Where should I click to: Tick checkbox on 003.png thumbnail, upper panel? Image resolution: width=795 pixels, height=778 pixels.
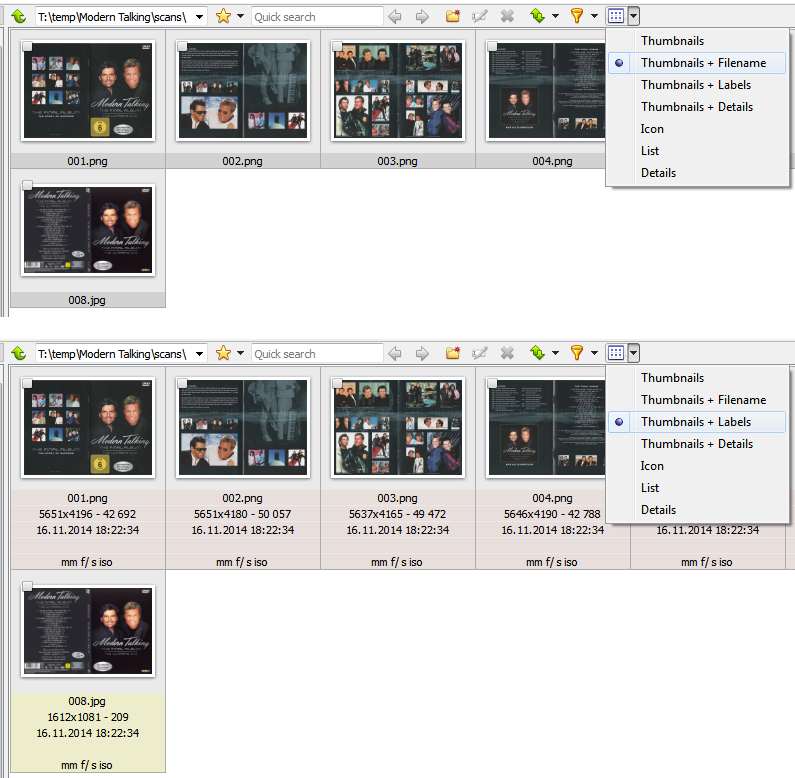[337, 46]
